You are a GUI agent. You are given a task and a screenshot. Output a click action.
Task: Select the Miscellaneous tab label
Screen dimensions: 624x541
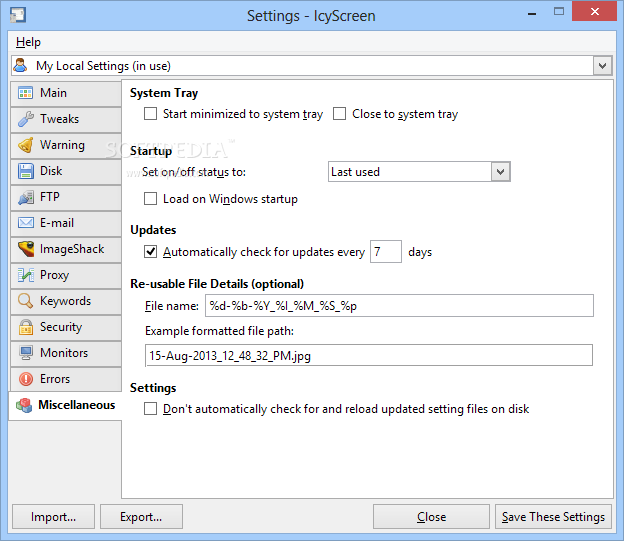click(77, 405)
